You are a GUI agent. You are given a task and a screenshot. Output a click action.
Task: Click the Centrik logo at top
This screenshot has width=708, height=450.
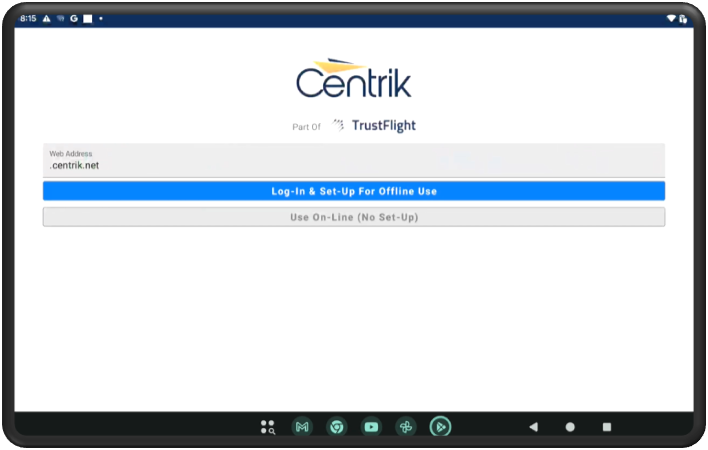[354, 78]
